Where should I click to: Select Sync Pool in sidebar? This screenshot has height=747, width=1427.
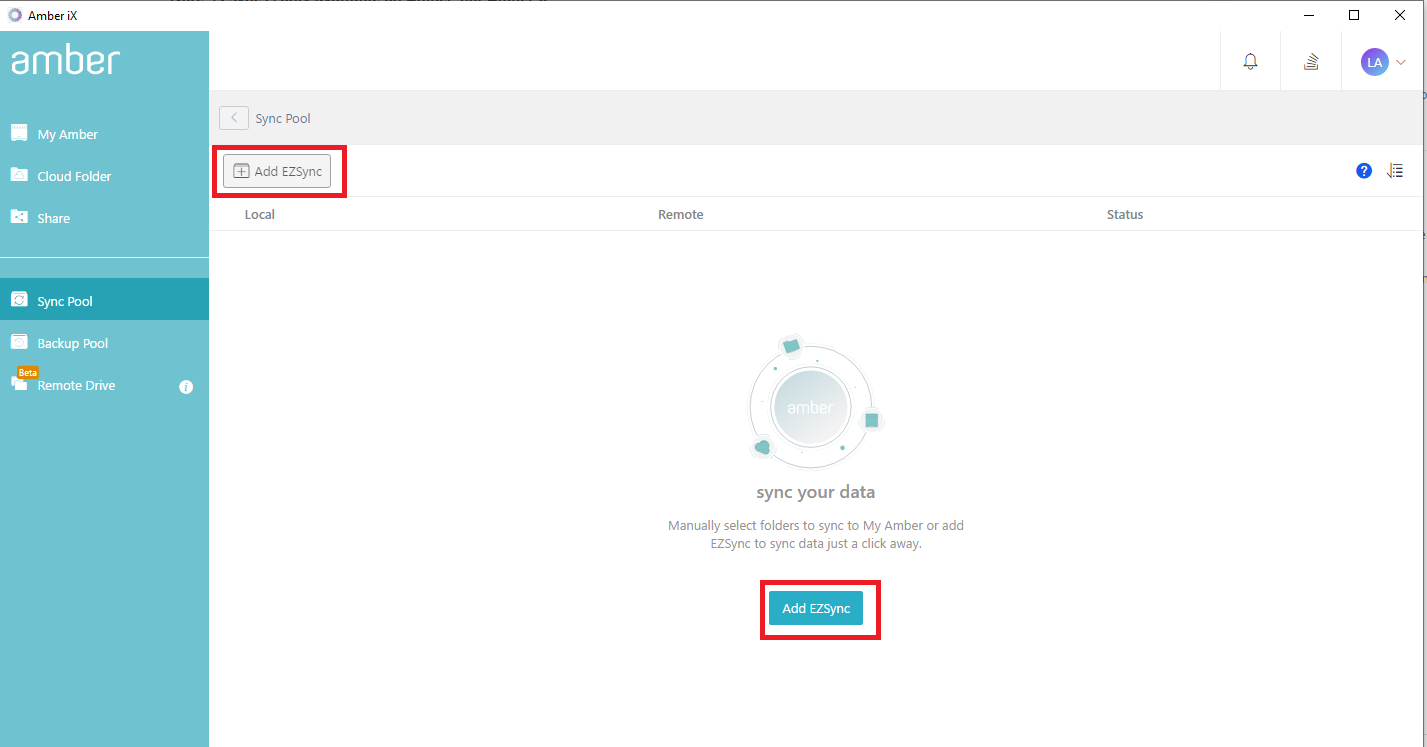pyautogui.click(x=104, y=300)
